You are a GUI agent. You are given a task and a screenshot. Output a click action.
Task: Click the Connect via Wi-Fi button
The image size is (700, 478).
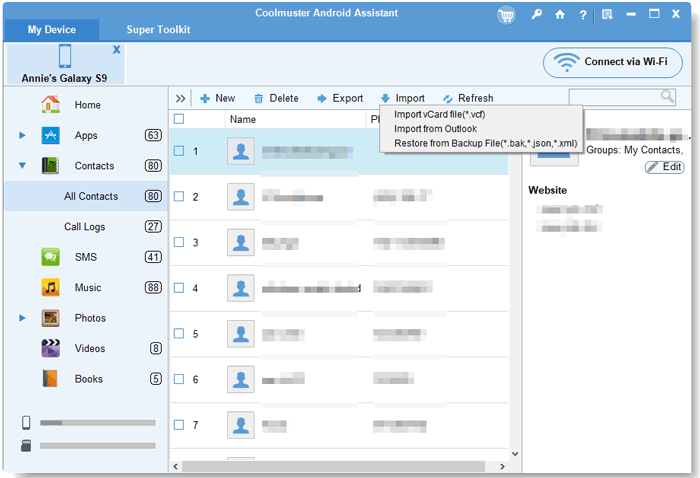(612, 62)
